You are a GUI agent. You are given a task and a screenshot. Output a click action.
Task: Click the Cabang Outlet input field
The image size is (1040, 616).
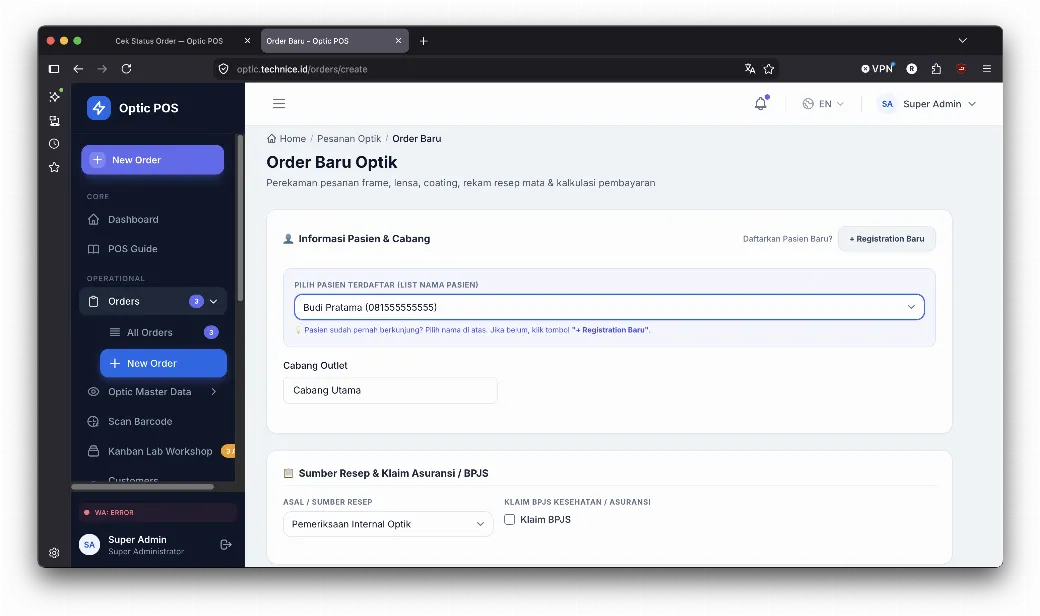coord(390,391)
